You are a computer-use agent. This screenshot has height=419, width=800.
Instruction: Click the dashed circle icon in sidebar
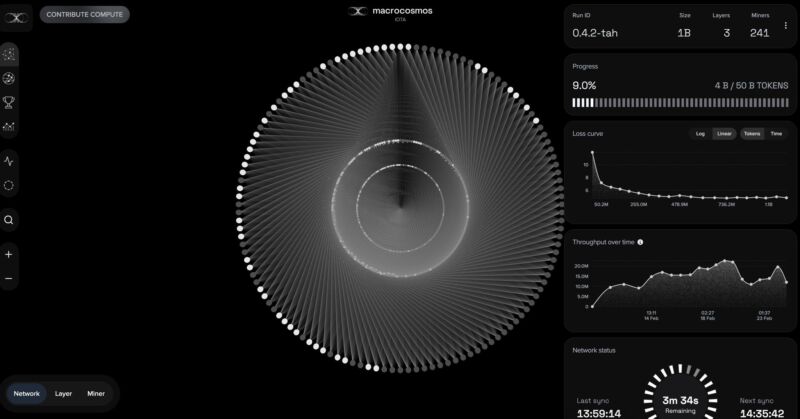pos(9,185)
